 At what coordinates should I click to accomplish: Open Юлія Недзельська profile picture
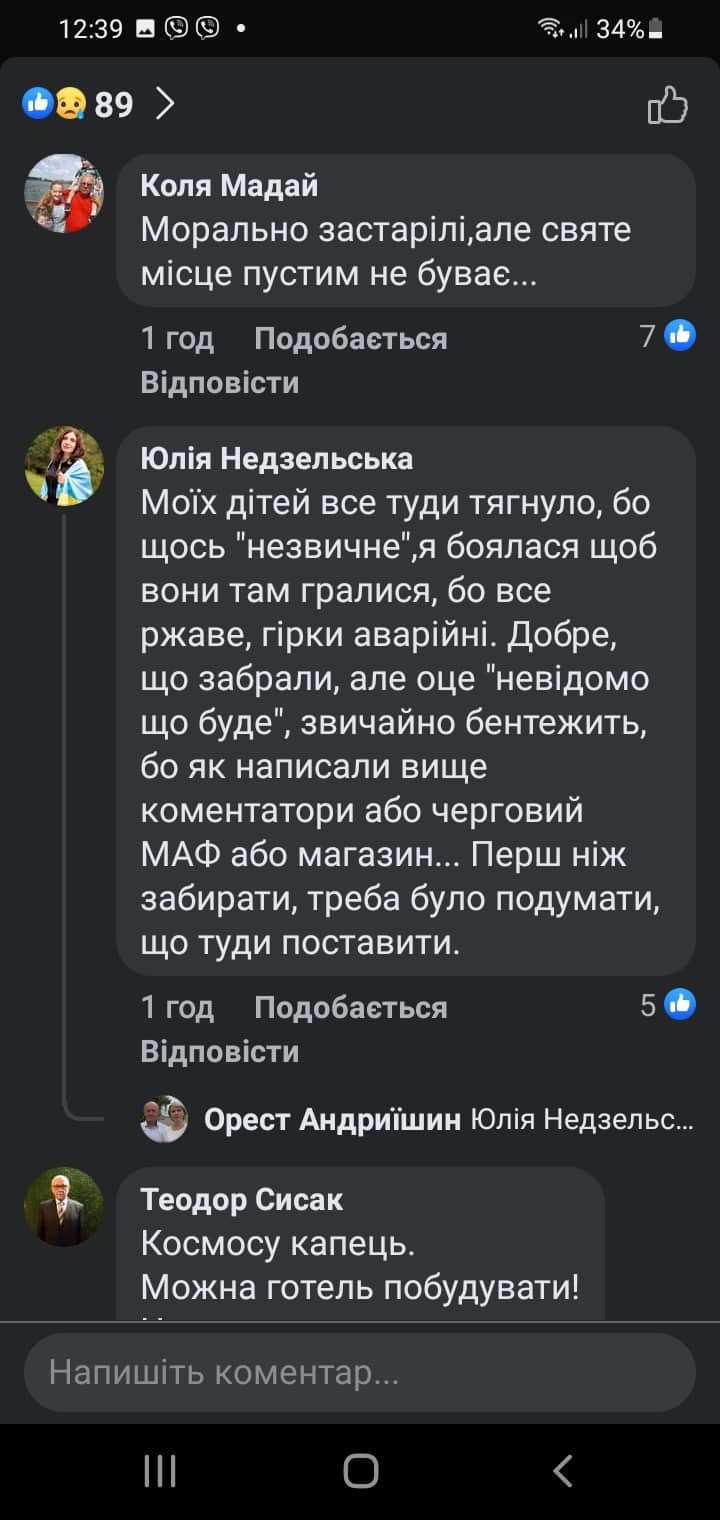64,466
